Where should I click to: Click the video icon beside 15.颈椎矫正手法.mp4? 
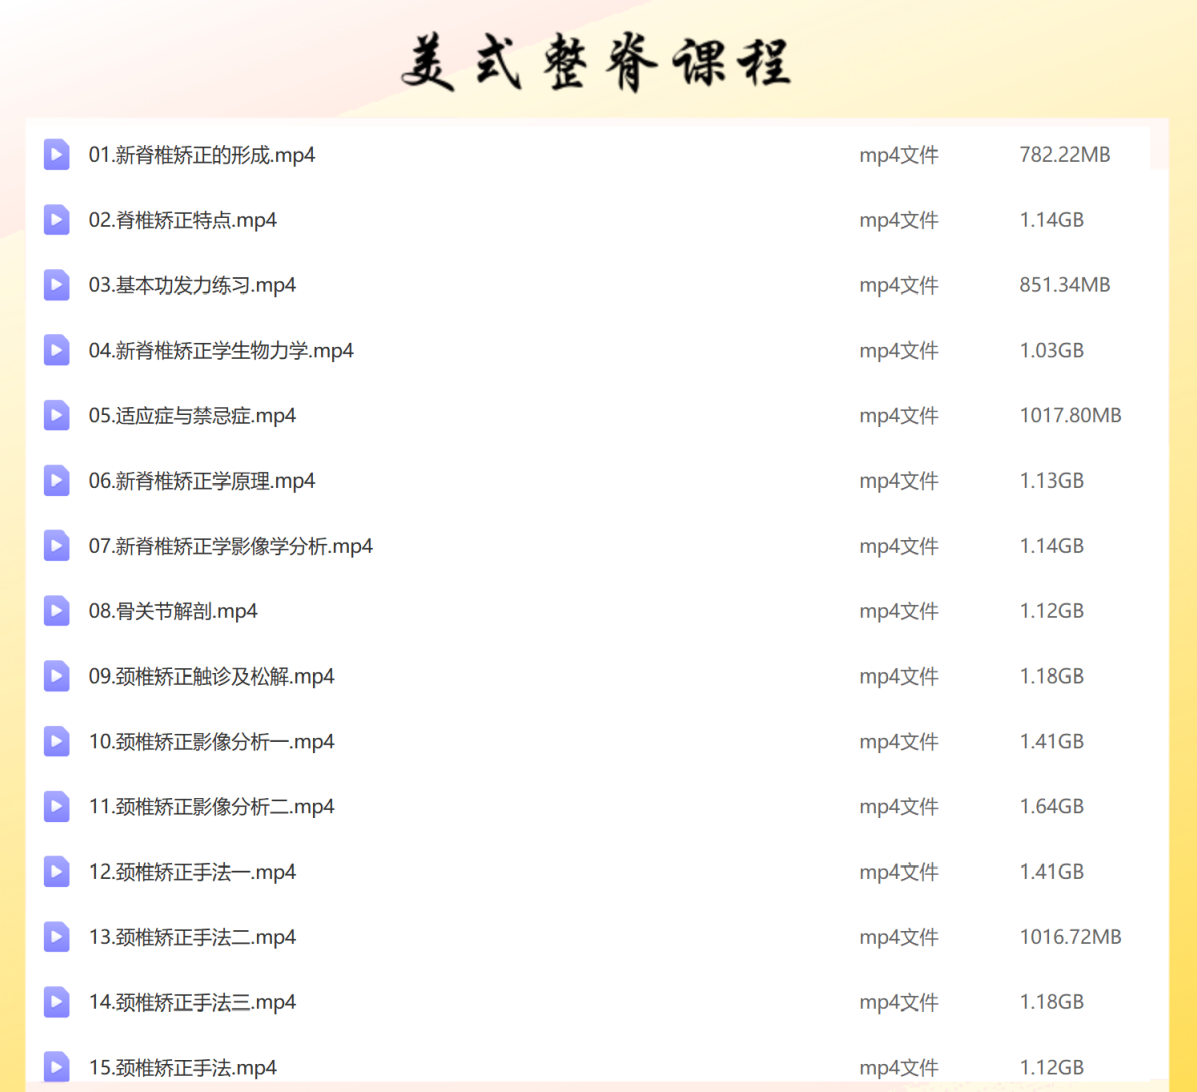[x=56, y=1067]
